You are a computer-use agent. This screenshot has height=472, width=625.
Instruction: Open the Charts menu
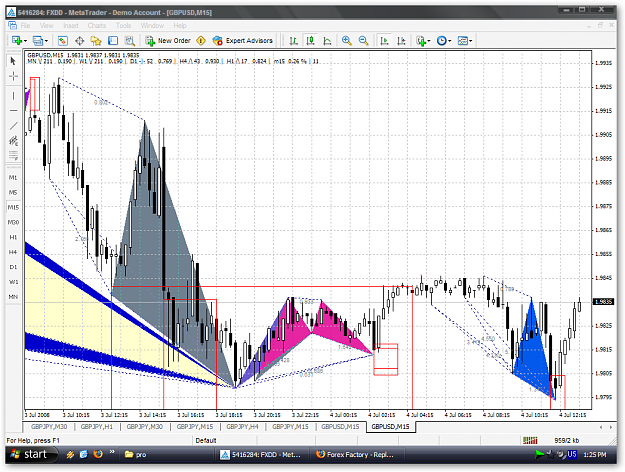tap(97, 26)
